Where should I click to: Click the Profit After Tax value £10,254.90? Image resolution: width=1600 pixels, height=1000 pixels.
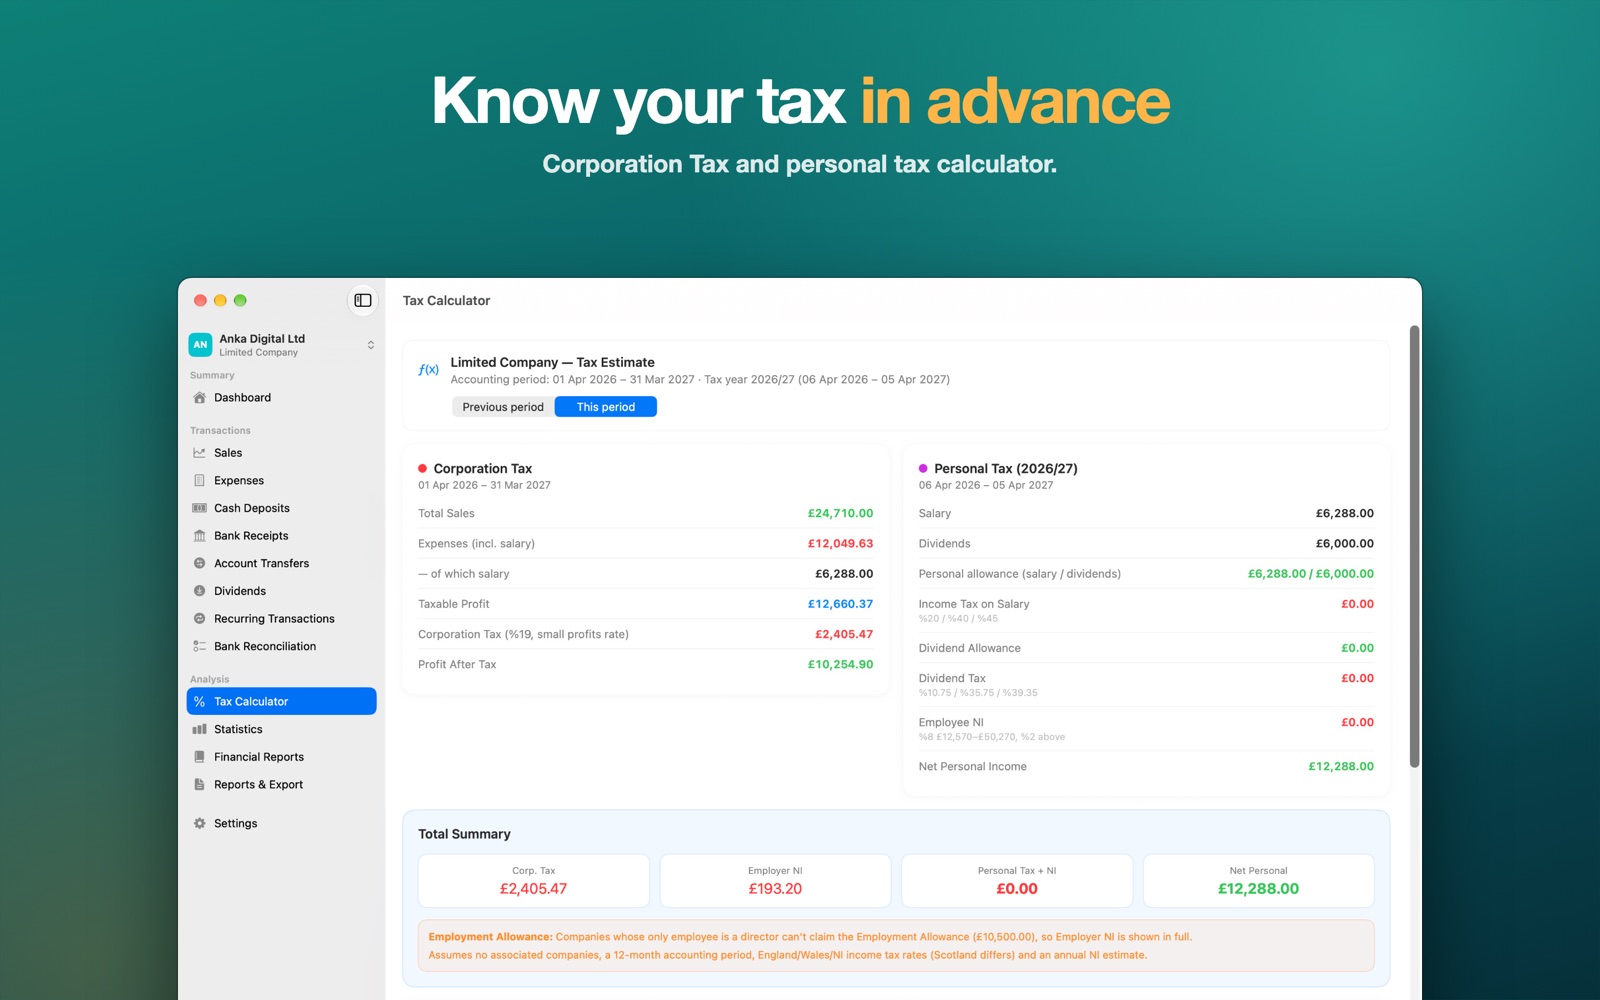pos(840,665)
